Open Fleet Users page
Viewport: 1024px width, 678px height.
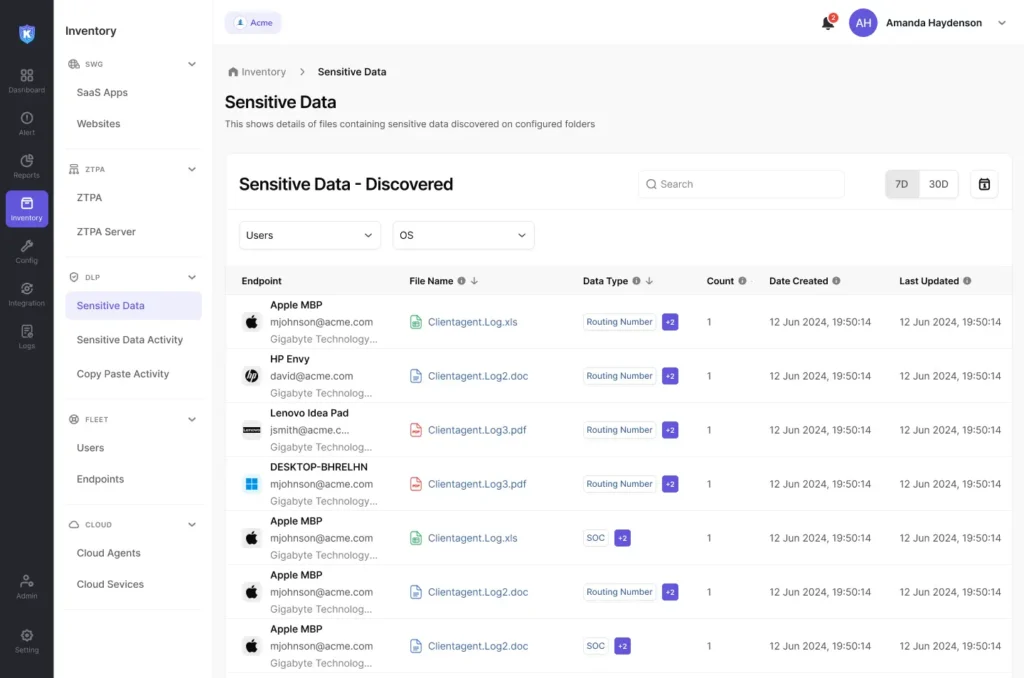click(90, 448)
